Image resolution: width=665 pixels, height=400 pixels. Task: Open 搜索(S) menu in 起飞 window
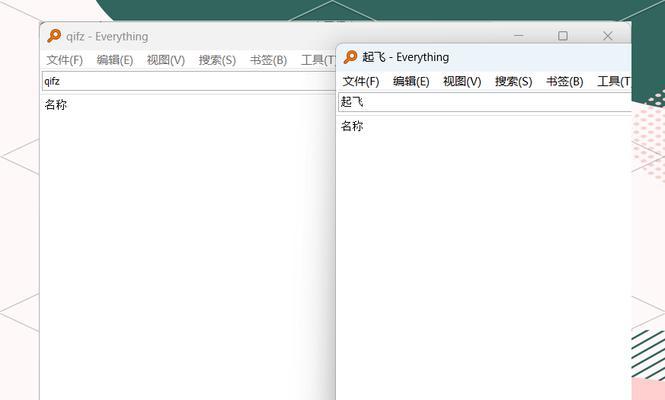point(514,81)
